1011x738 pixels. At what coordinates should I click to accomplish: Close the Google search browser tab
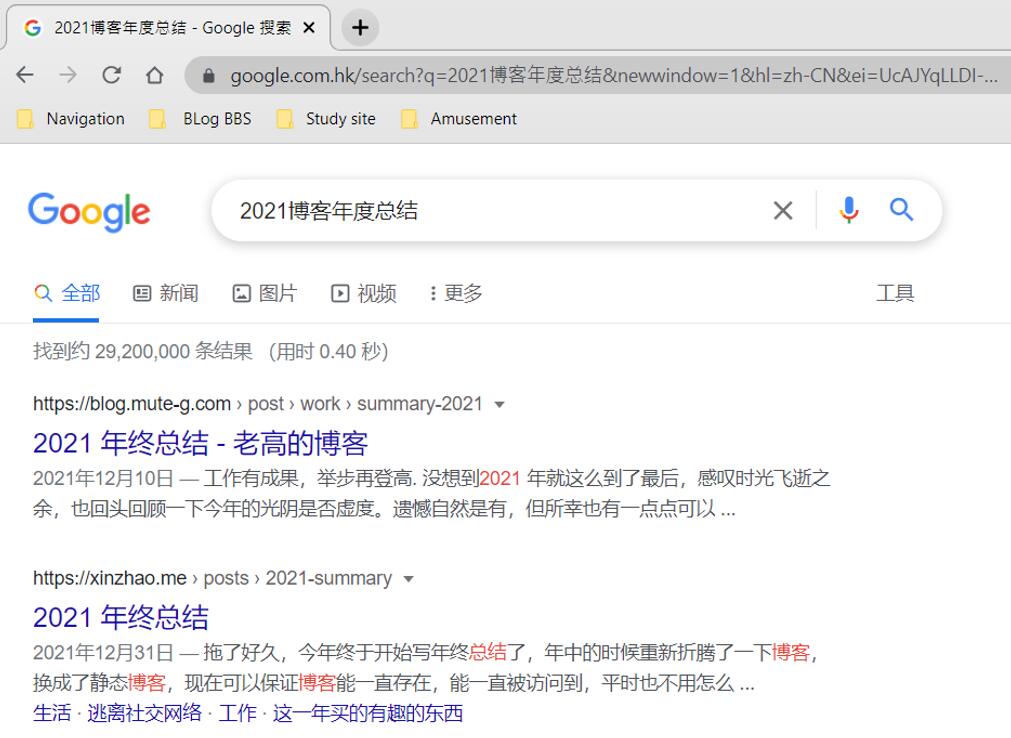(x=309, y=28)
